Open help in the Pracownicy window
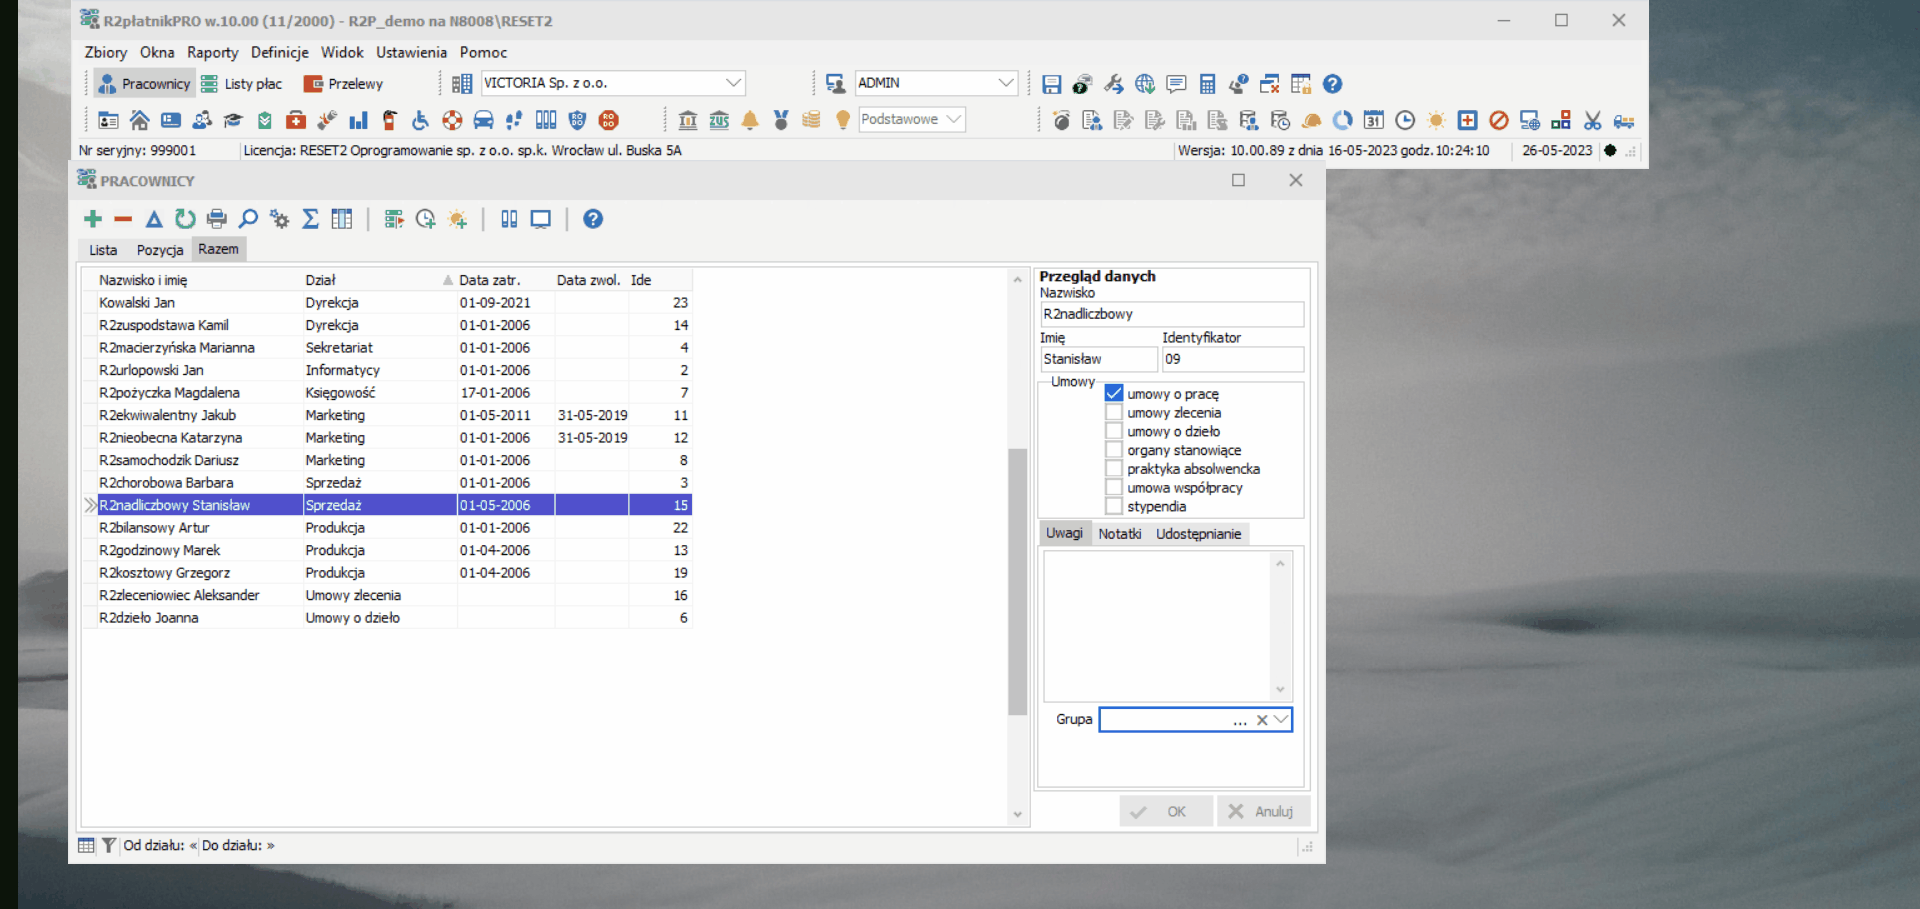 593,219
